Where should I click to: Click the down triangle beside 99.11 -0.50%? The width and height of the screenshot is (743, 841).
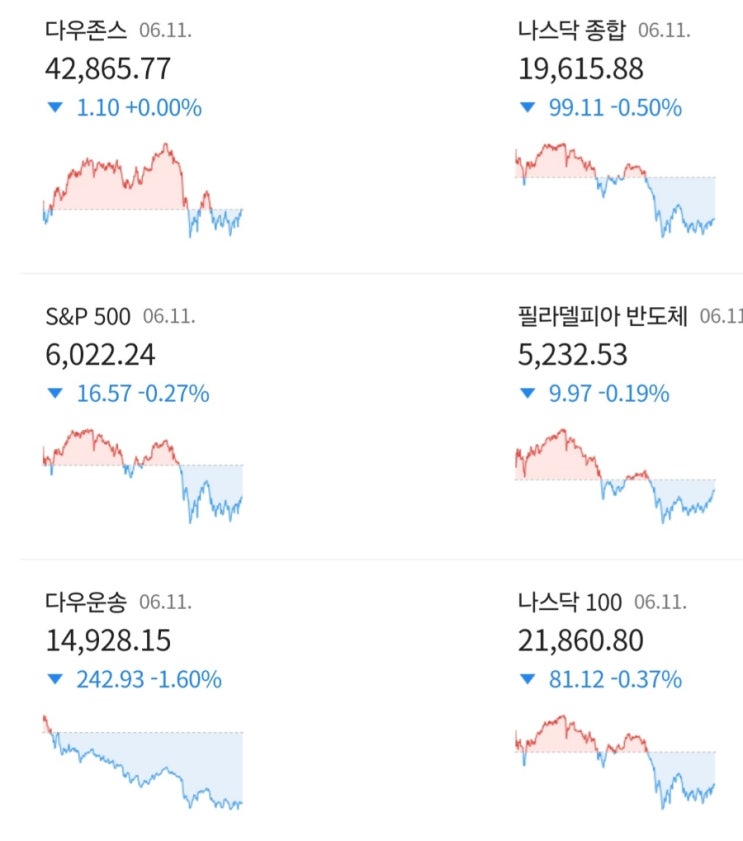527,108
